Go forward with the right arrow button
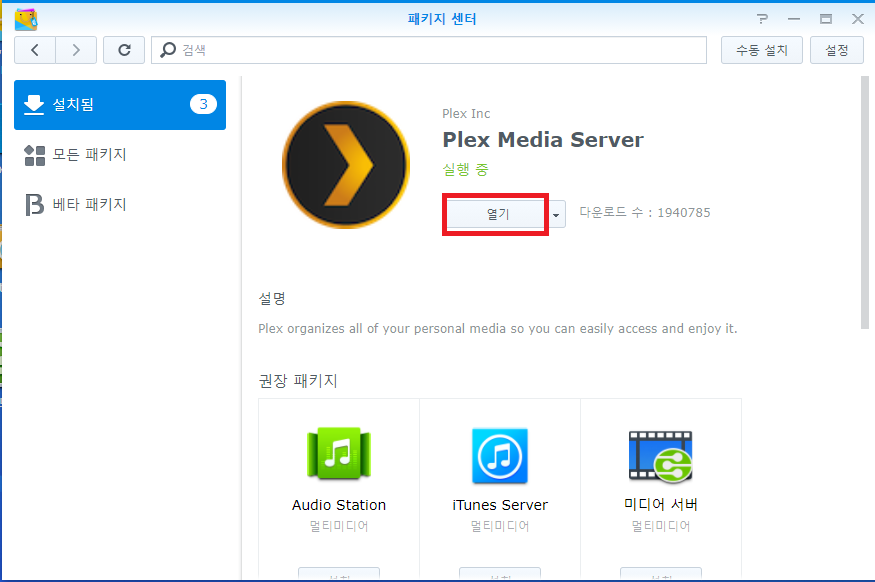The width and height of the screenshot is (875, 582). [x=76, y=50]
